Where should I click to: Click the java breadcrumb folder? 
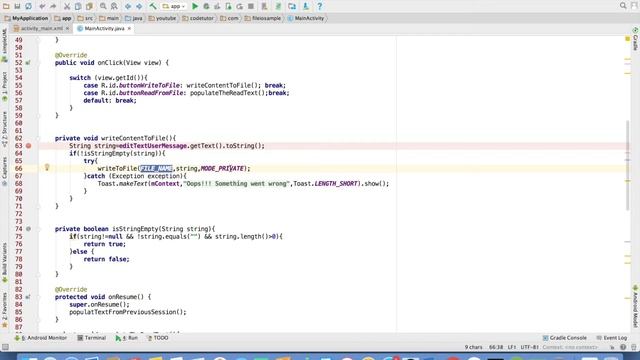[x=134, y=18]
